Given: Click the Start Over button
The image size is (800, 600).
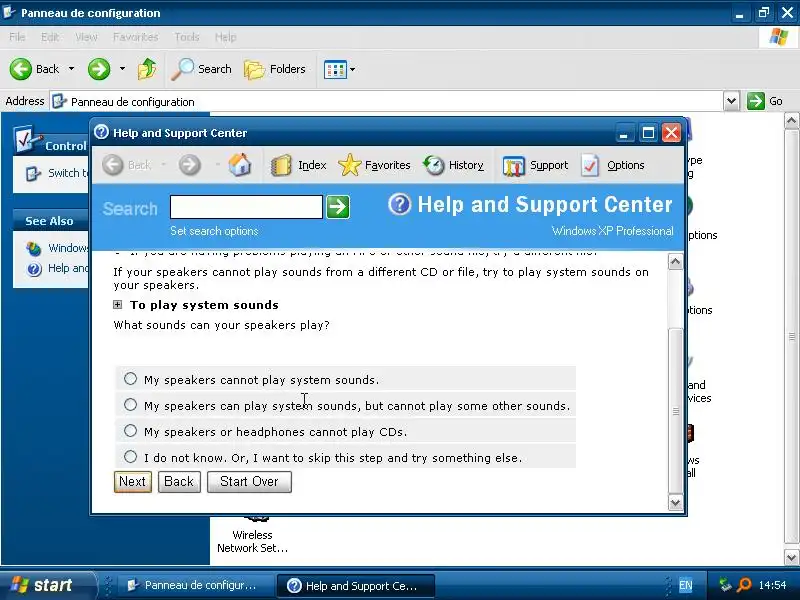Looking at the screenshot, I should [249, 482].
